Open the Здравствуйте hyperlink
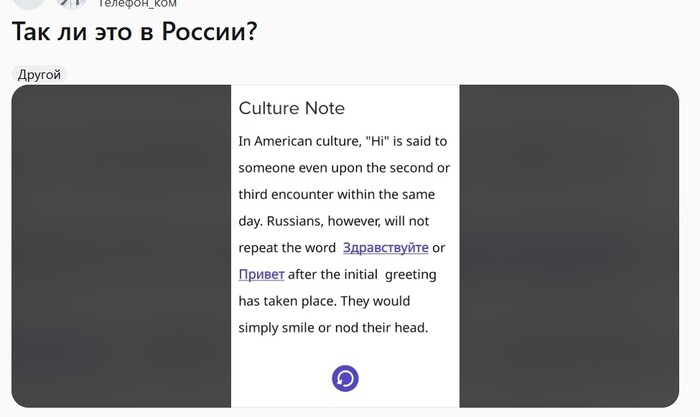 (386, 248)
